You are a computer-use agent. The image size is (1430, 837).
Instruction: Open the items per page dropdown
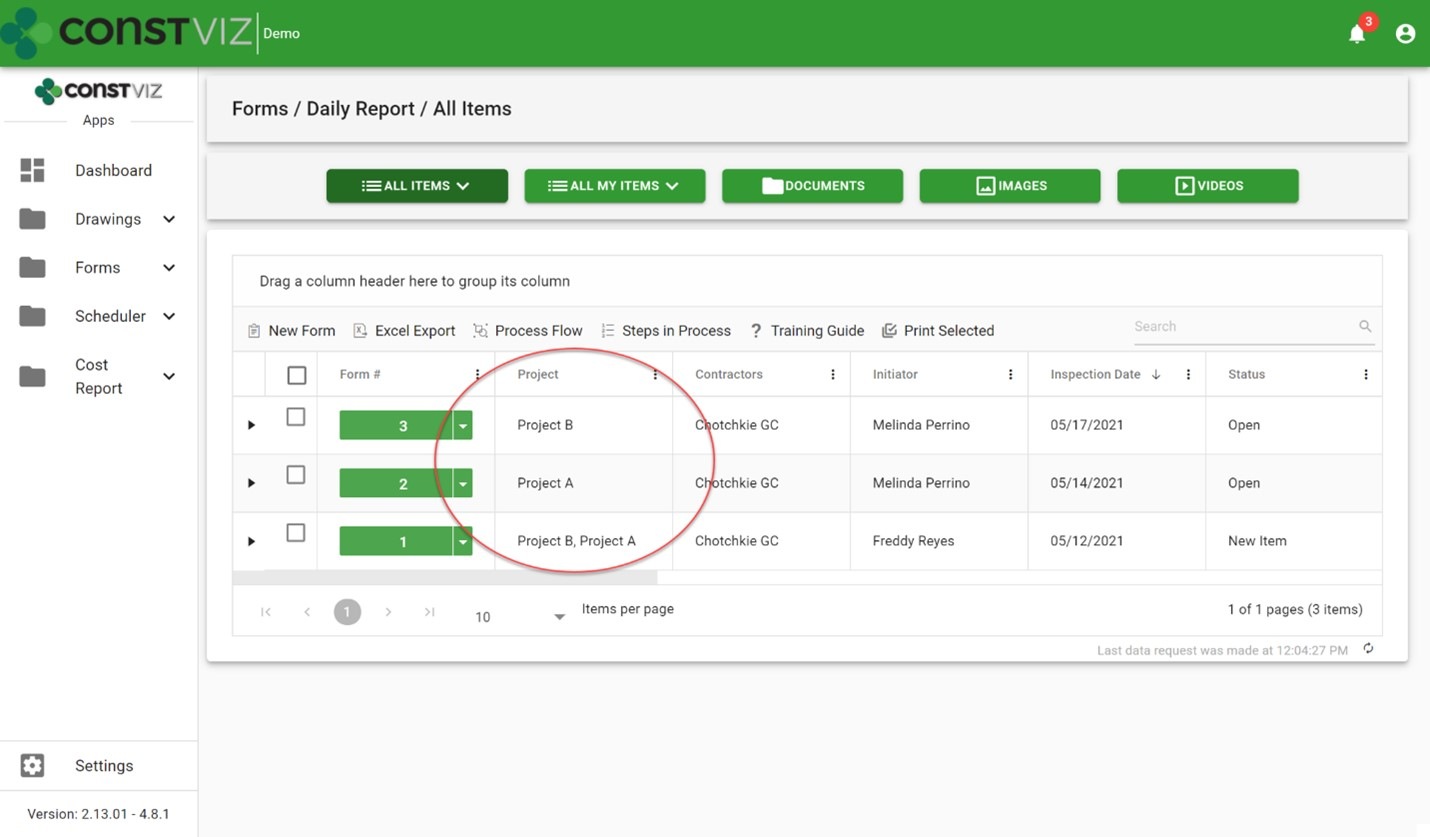coord(559,617)
